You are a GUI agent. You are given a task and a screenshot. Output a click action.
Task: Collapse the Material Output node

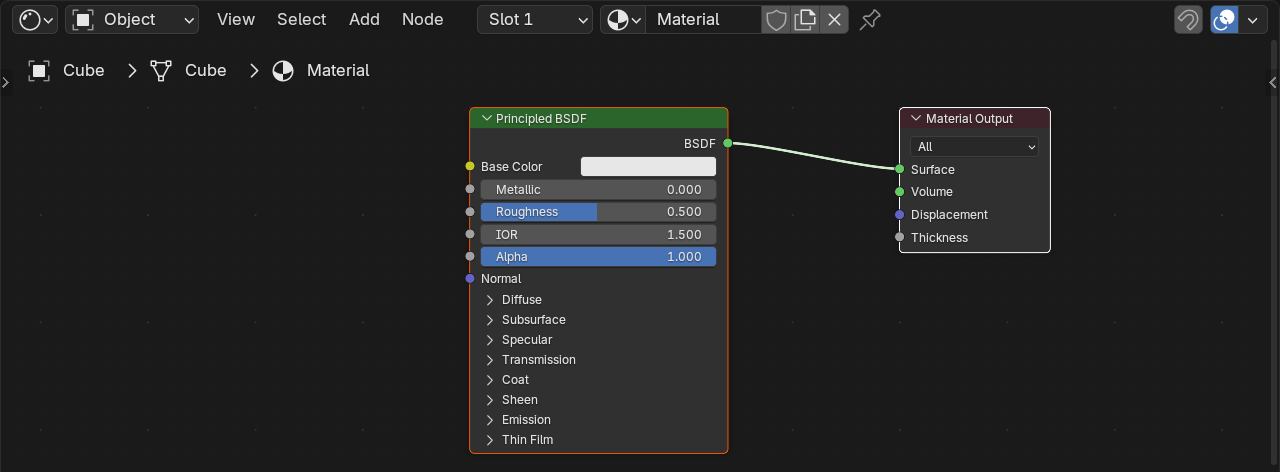[x=916, y=118]
